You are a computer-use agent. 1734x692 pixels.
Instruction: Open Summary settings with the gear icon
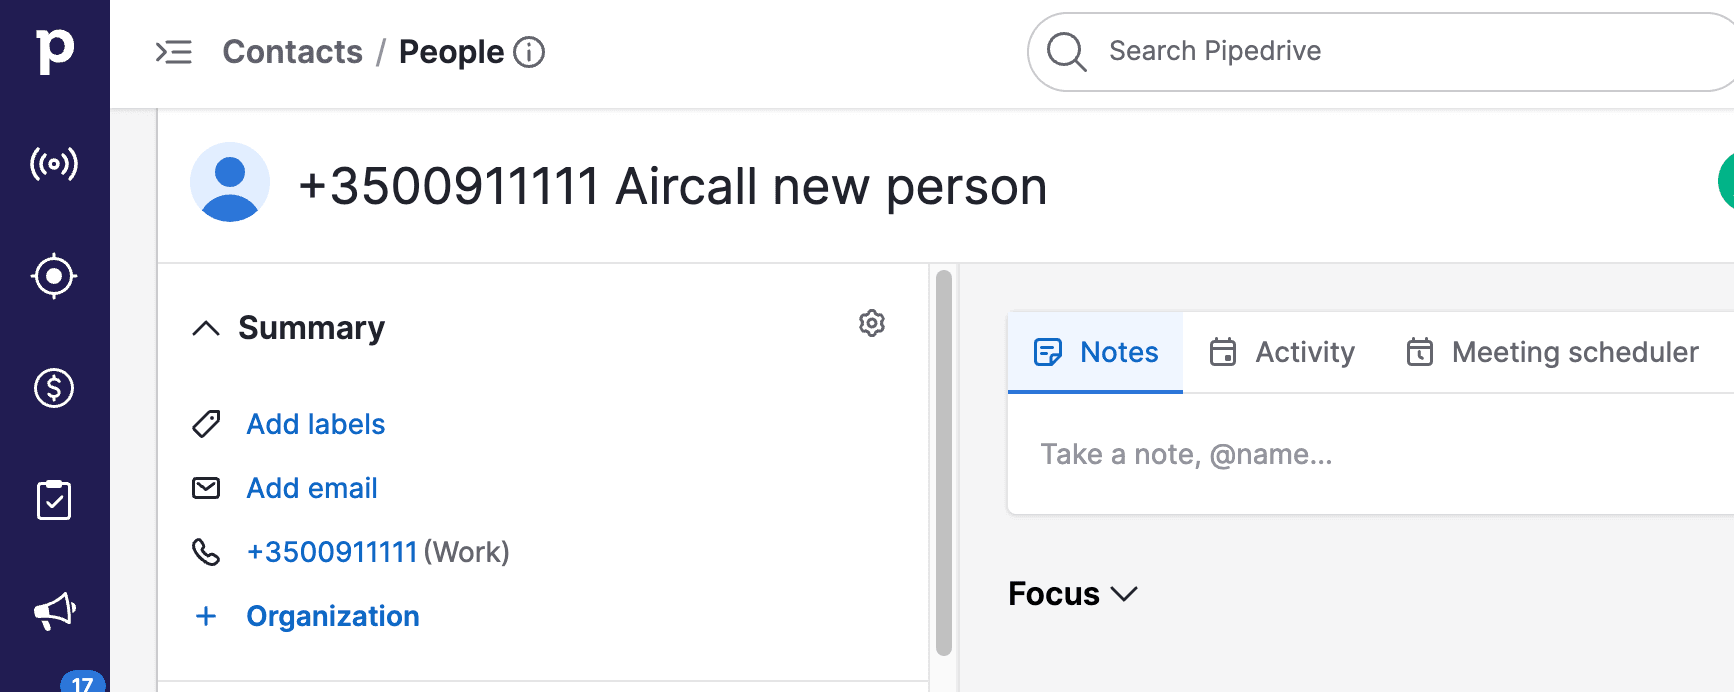pos(871,323)
